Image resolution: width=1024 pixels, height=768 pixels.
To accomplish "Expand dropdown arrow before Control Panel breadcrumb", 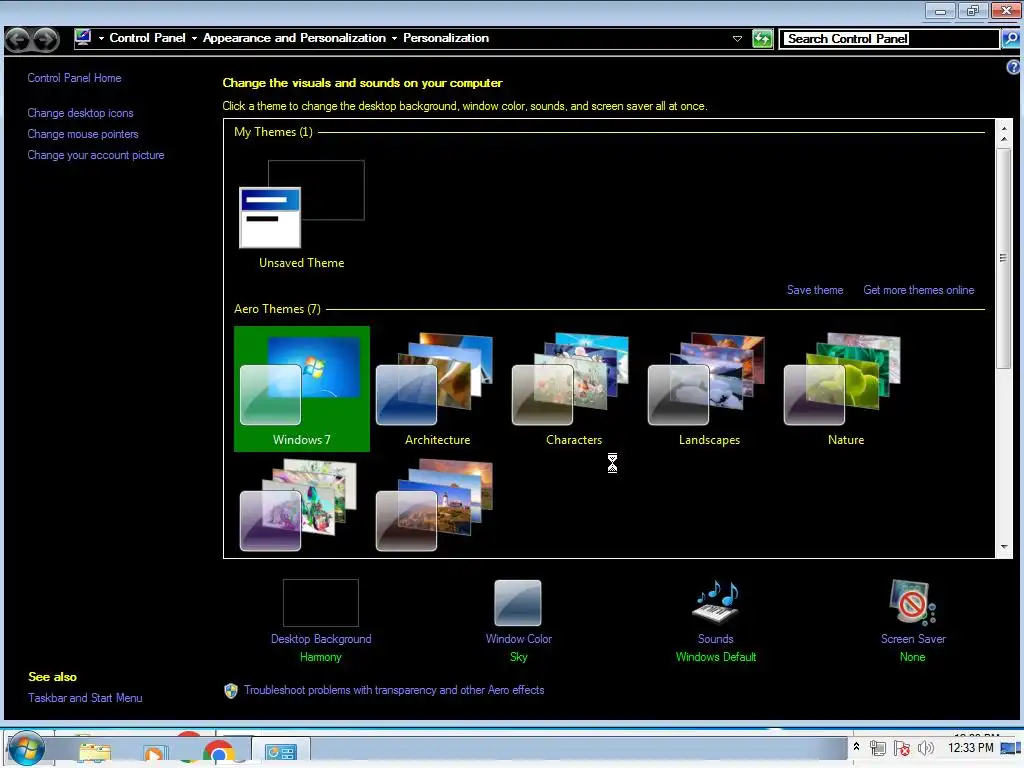I will pyautogui.click(x=101, y=39).
